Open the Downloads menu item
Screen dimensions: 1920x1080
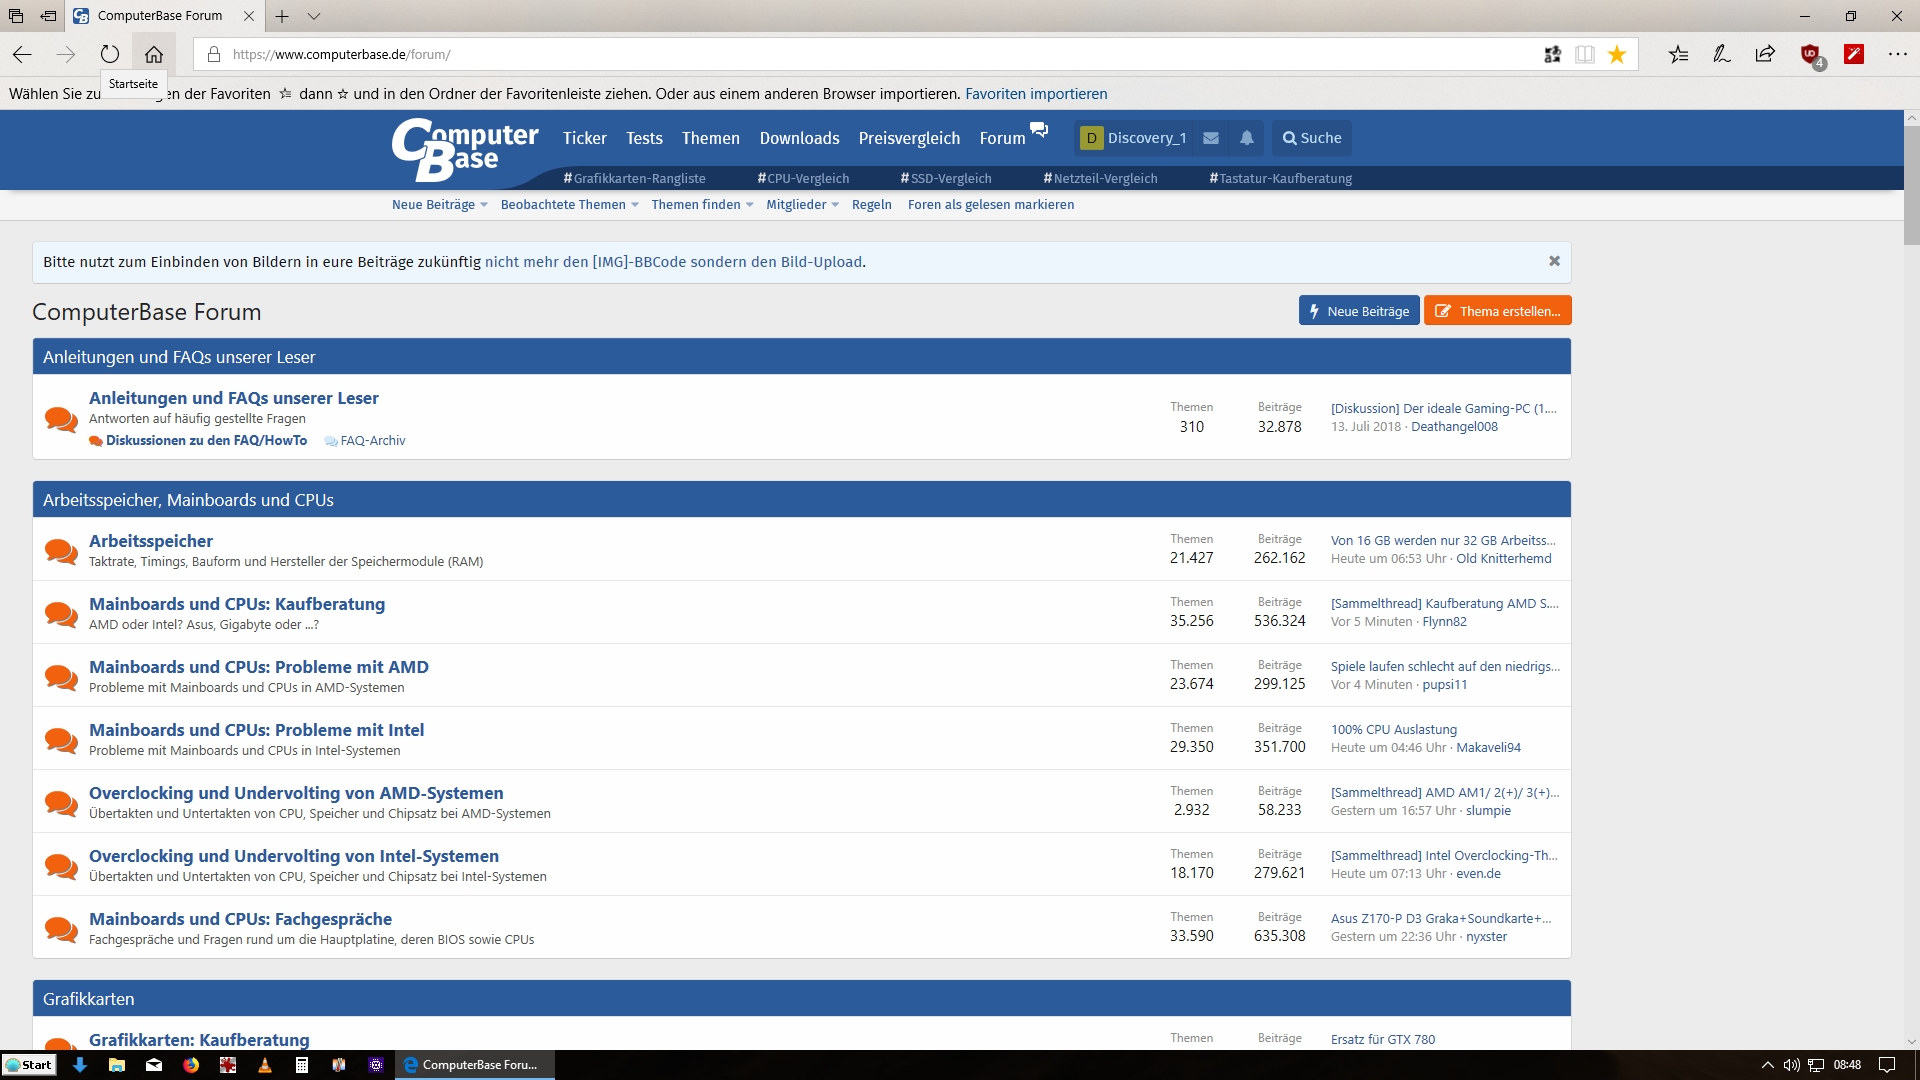[799, 138]
